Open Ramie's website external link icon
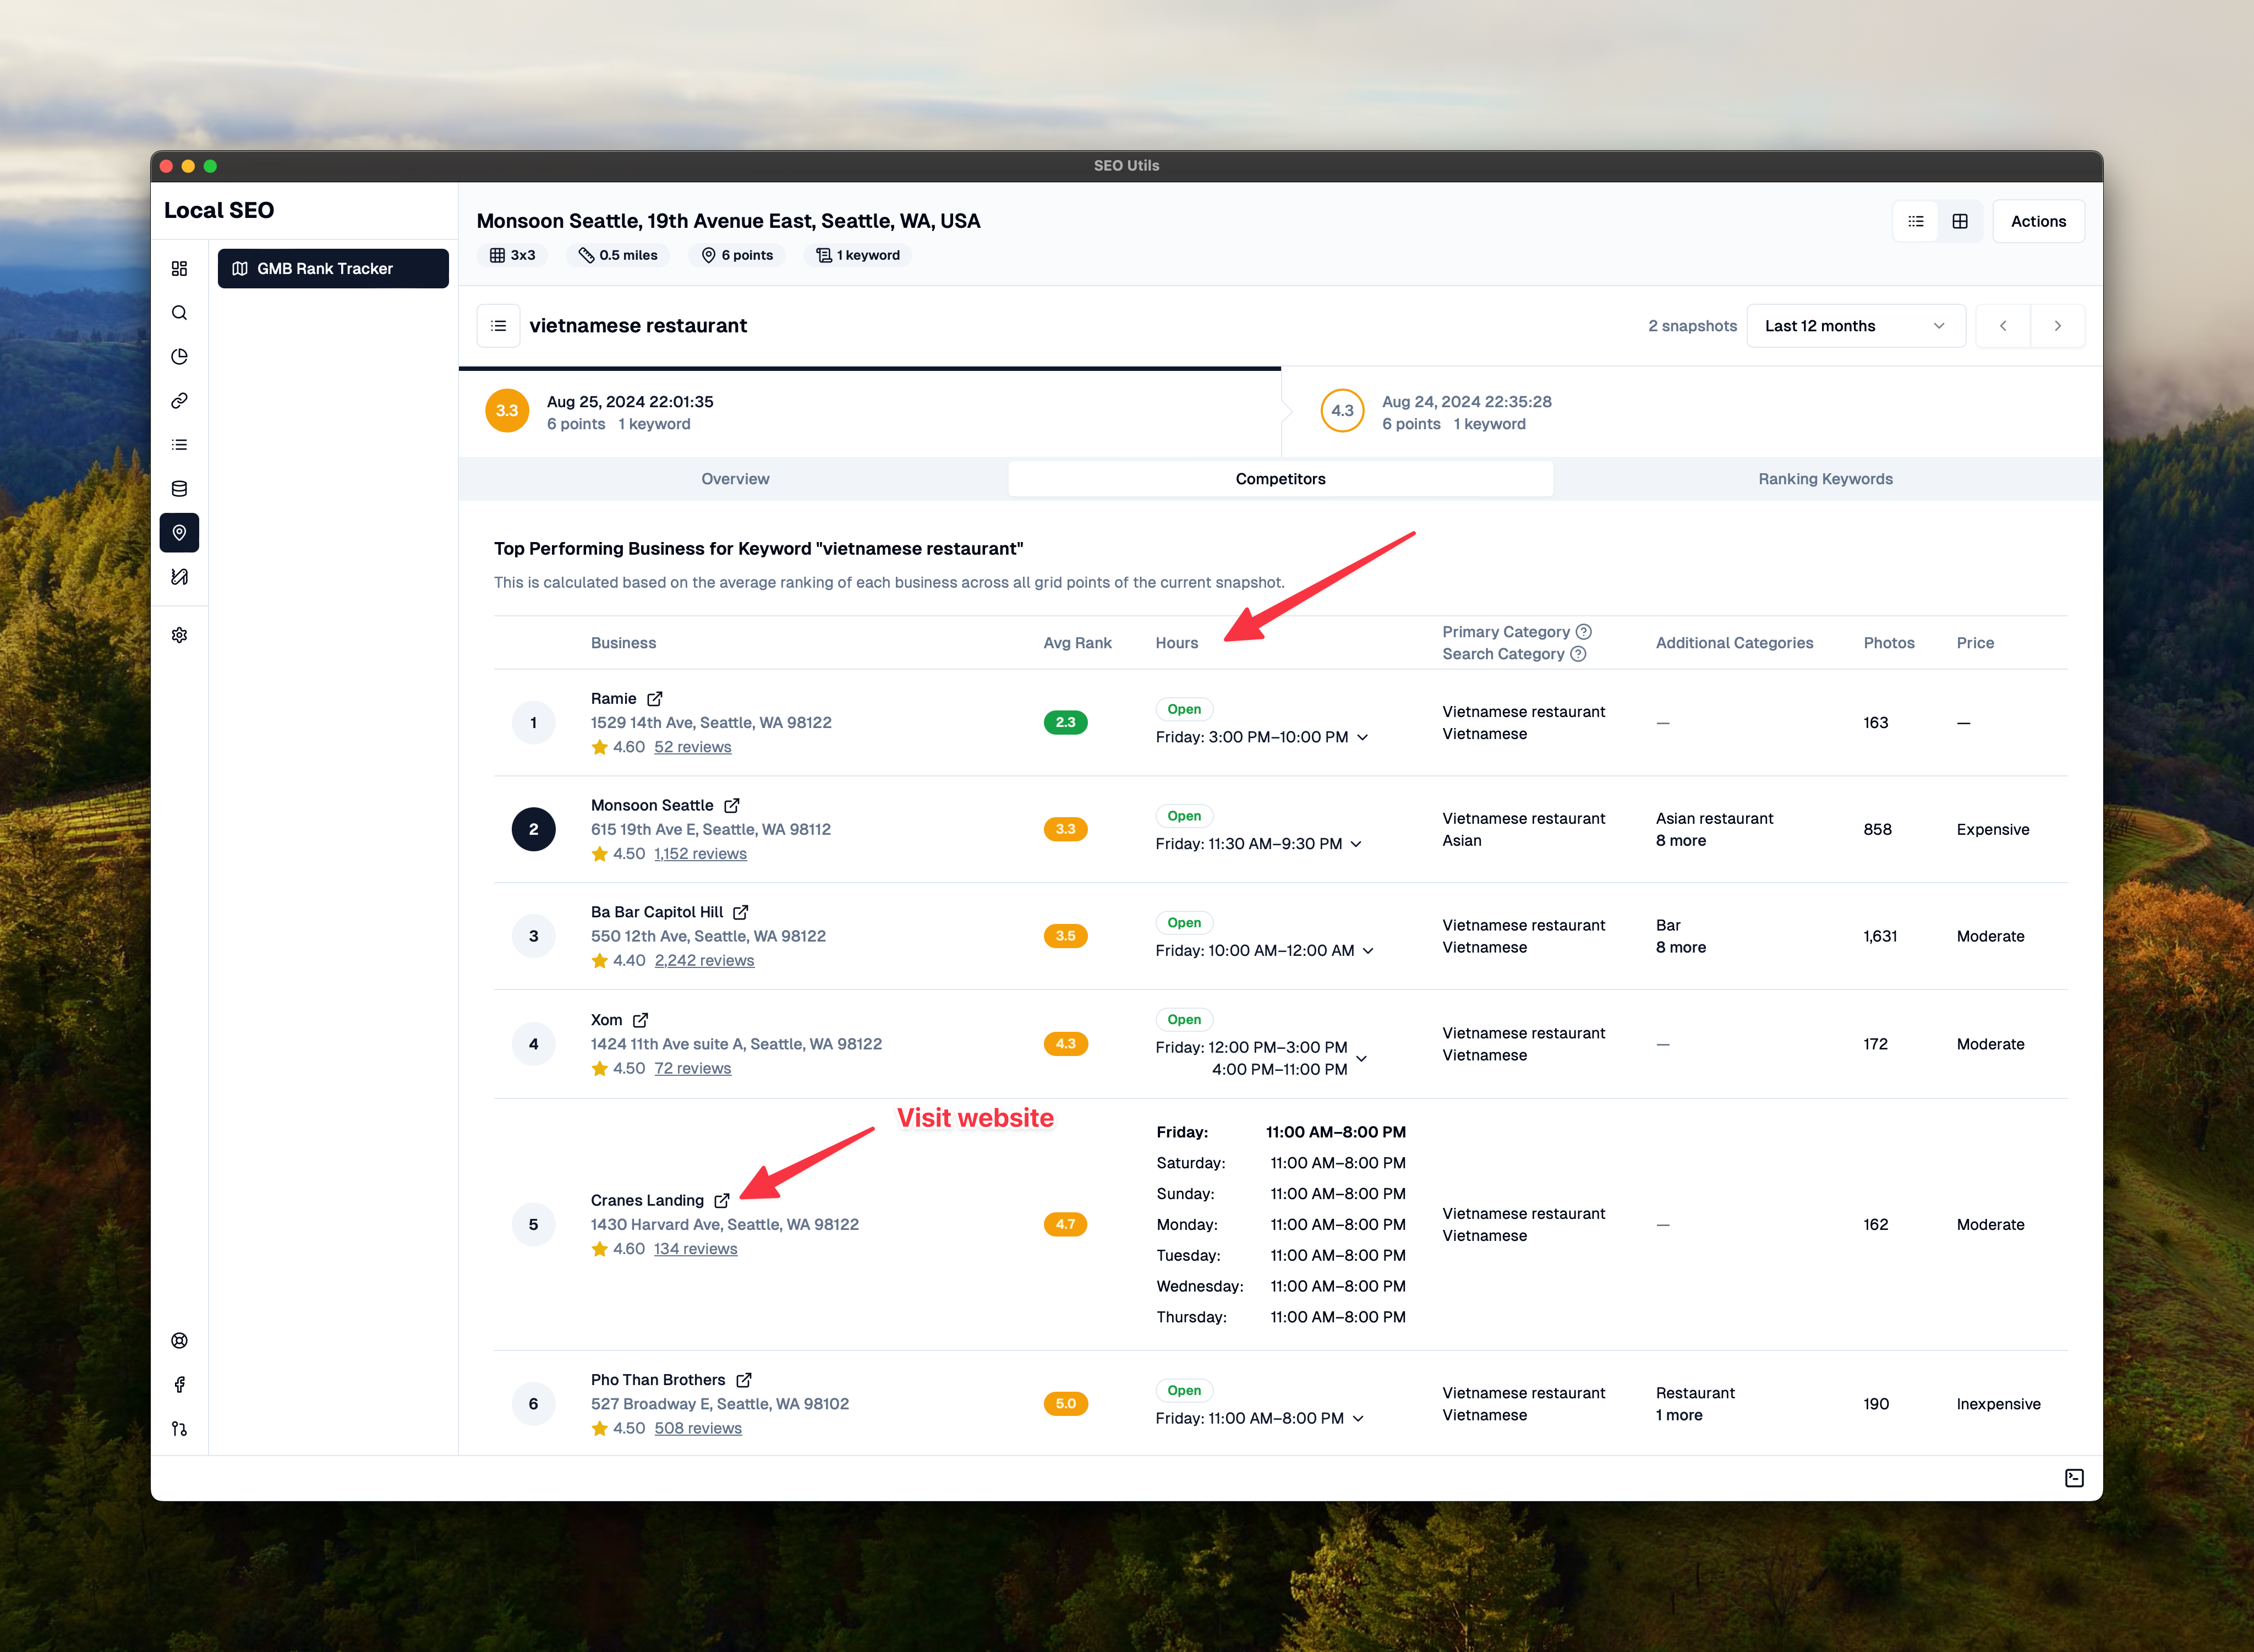This screenshot has width=2254, height=1652. point(655,699)
